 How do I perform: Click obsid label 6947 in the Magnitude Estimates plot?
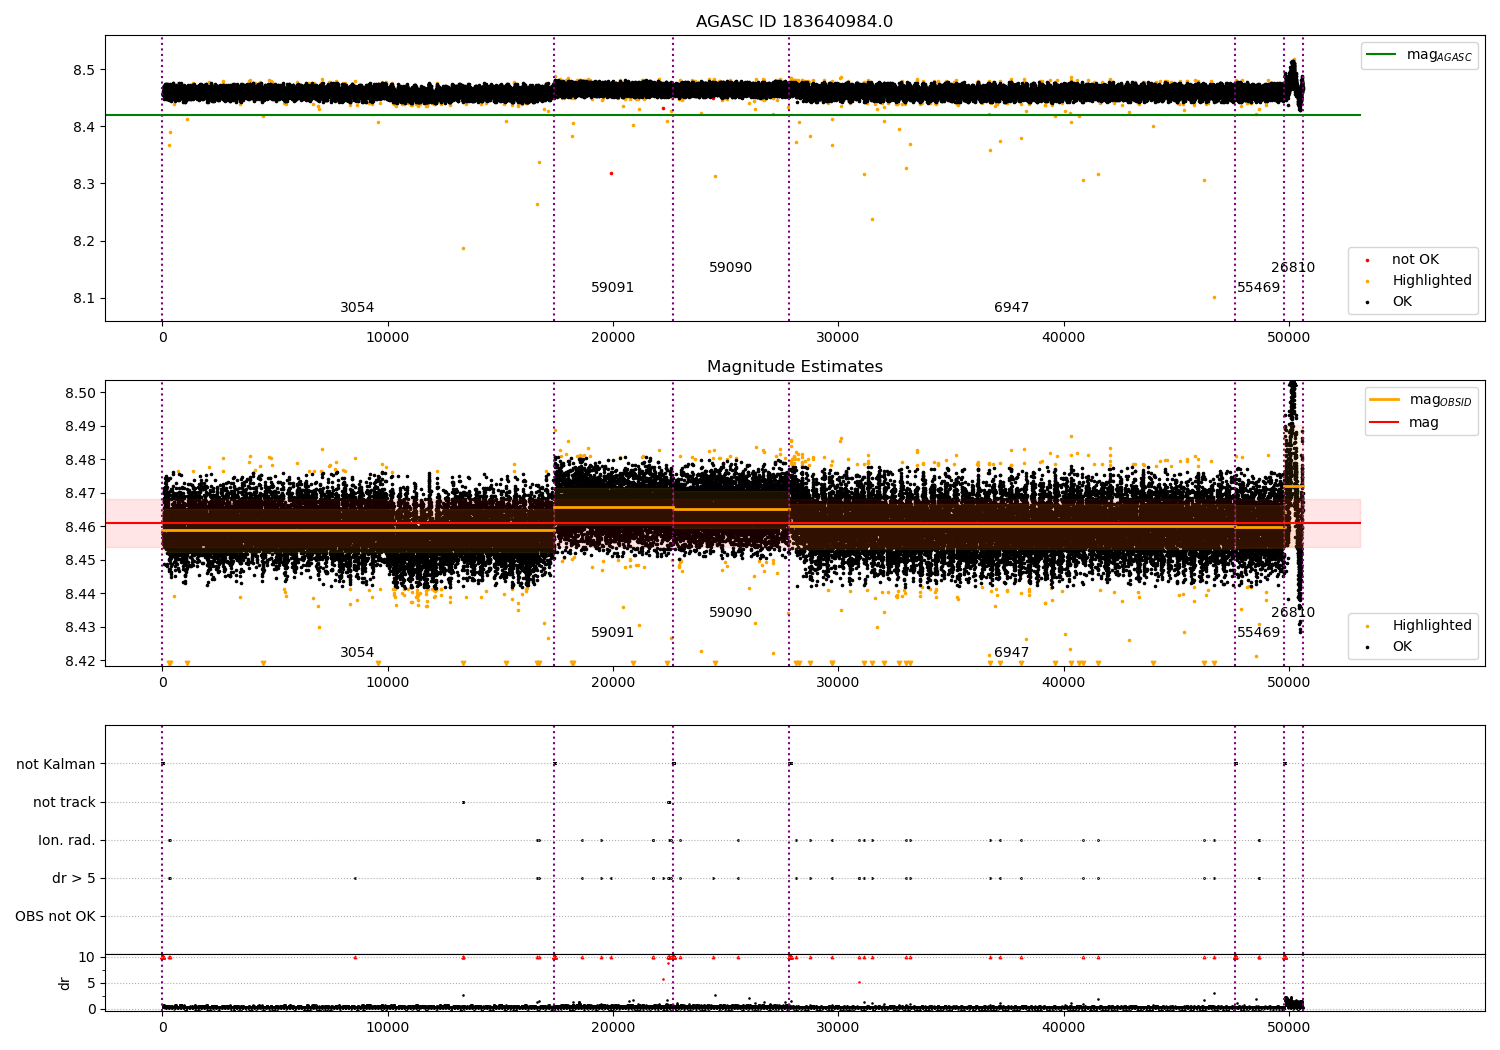1011,653
